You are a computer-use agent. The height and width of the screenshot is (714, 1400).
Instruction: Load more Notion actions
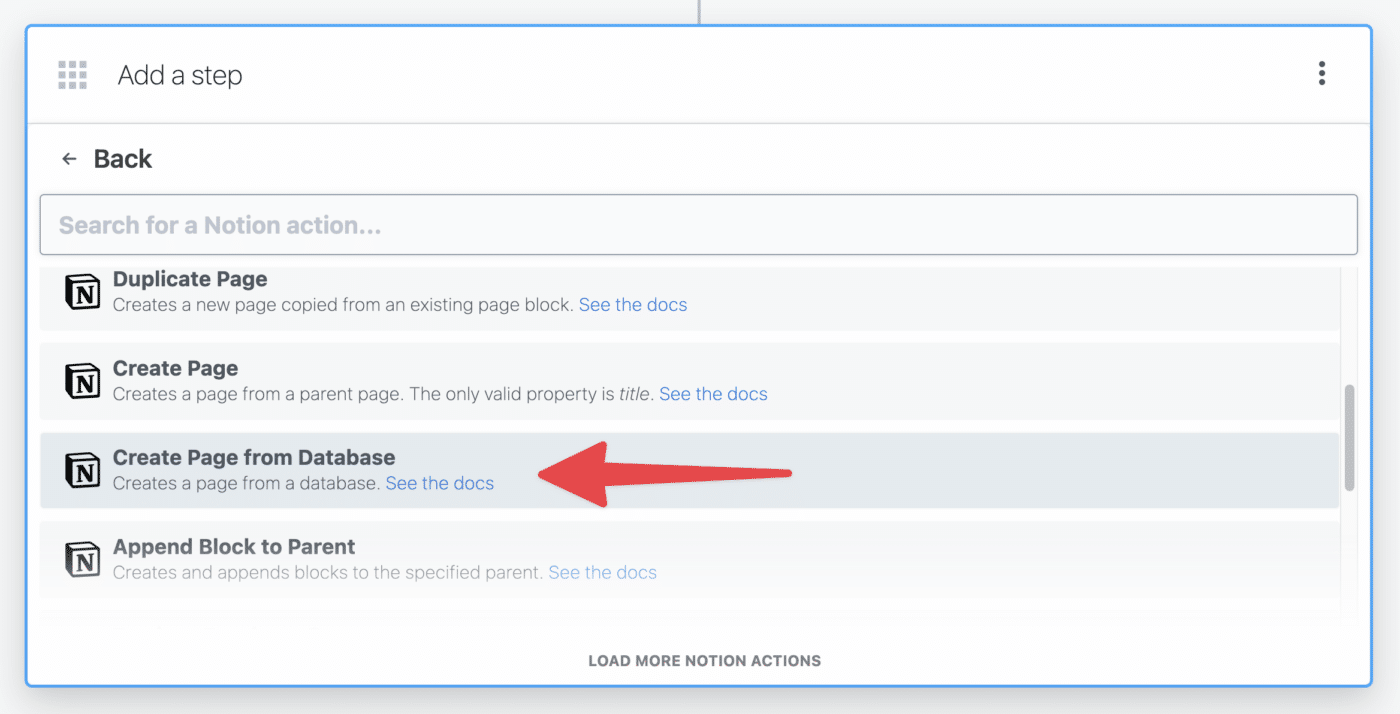point(705,661)
